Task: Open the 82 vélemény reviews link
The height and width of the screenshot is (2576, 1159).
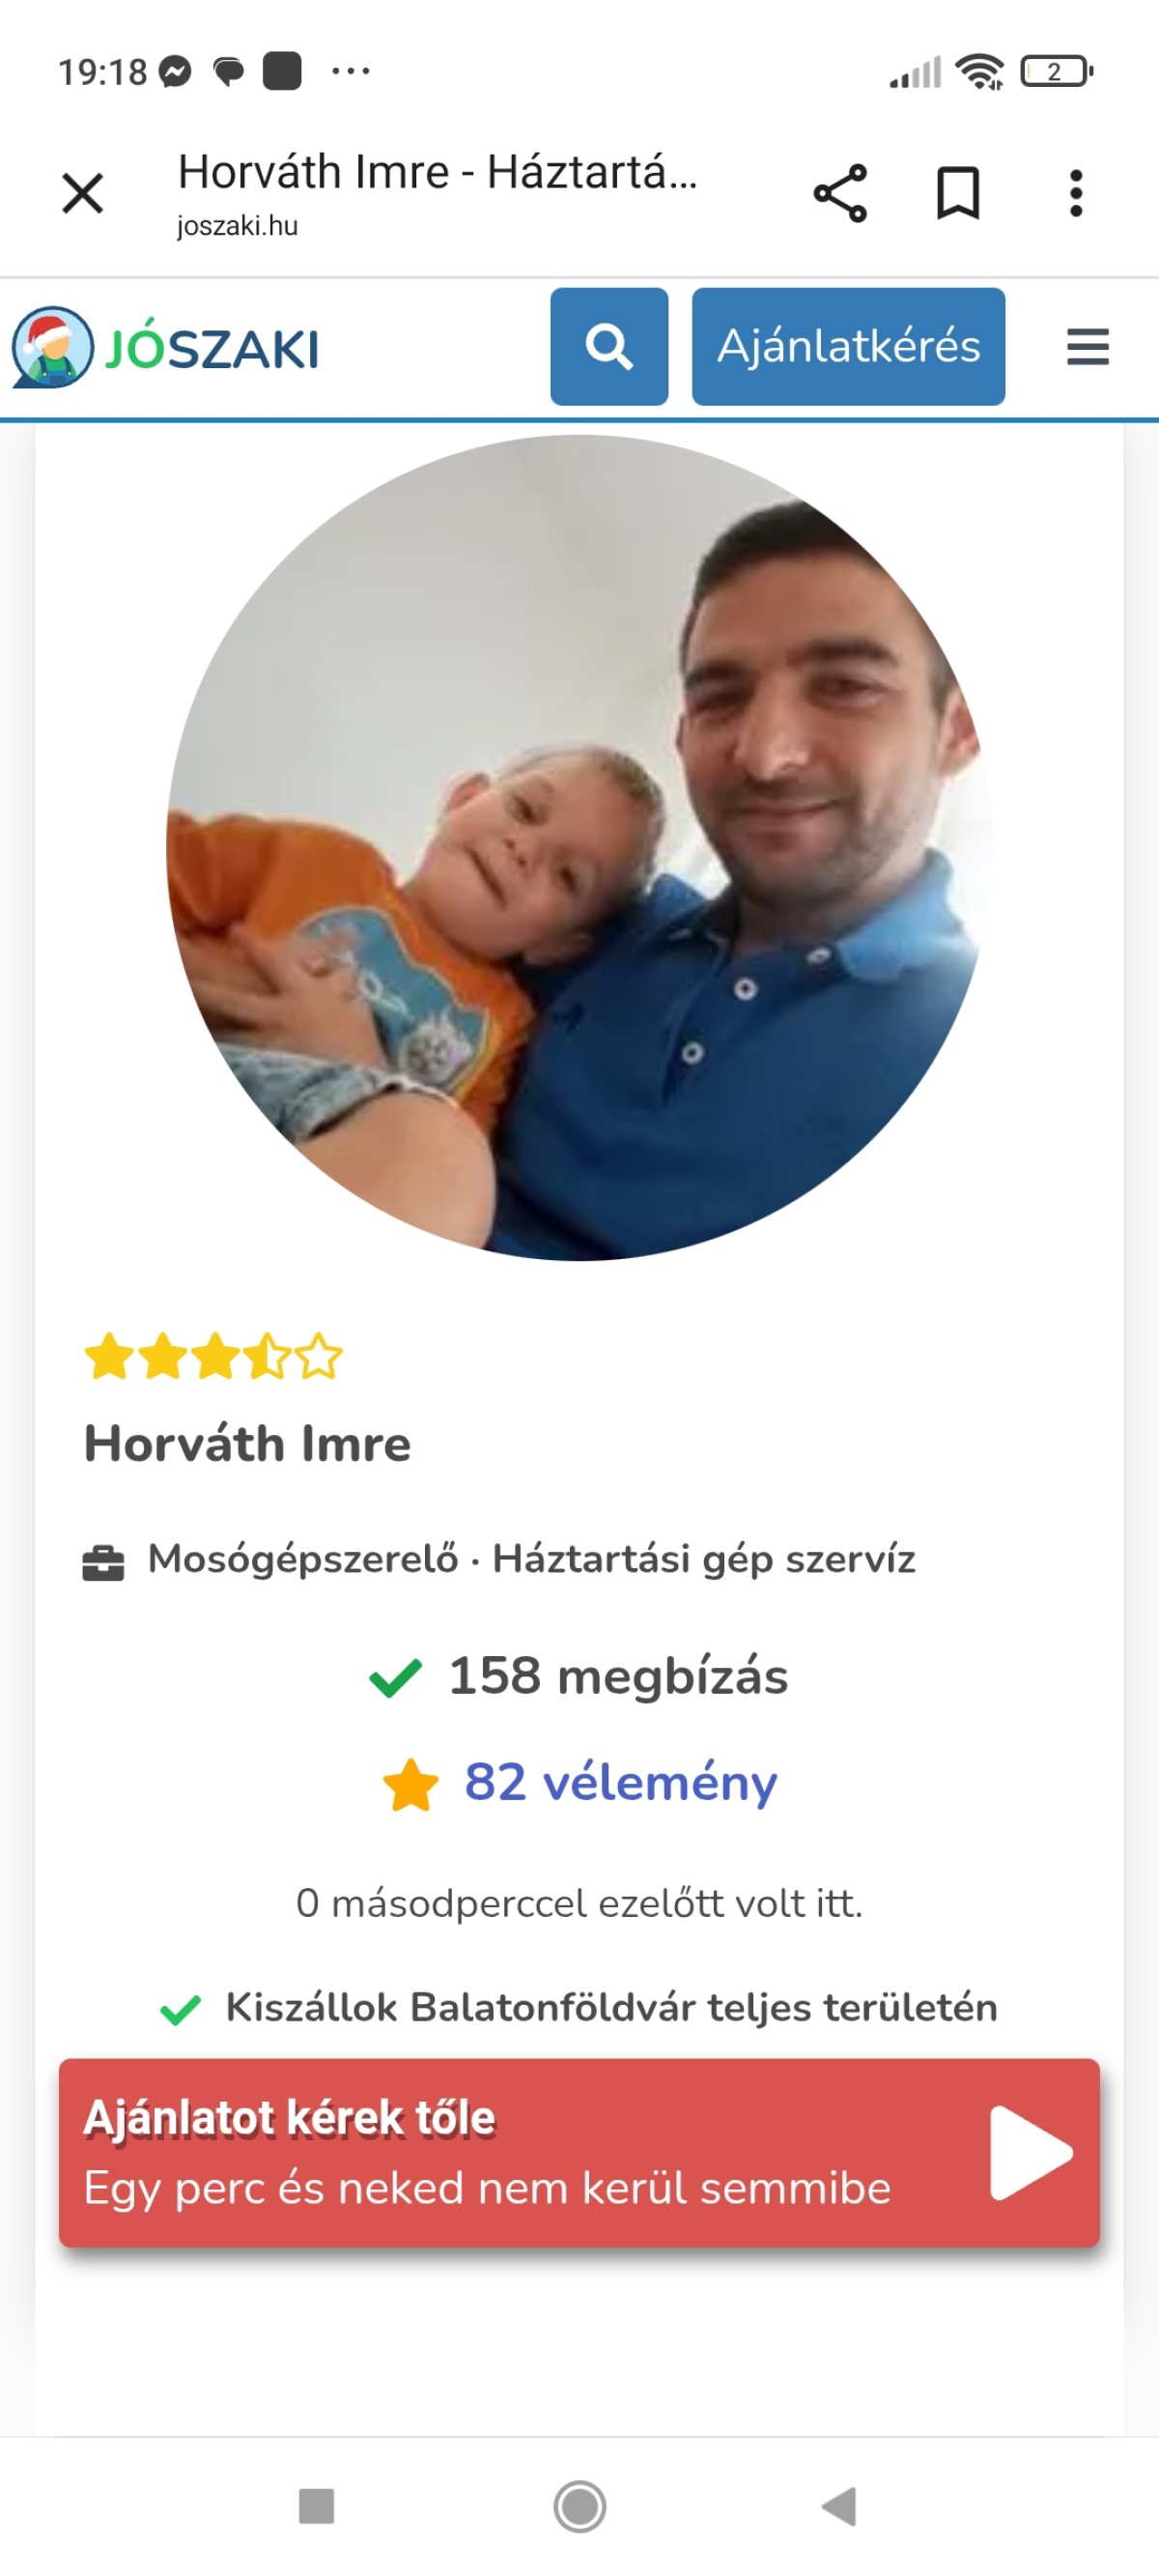Action: click(620, 1782)
